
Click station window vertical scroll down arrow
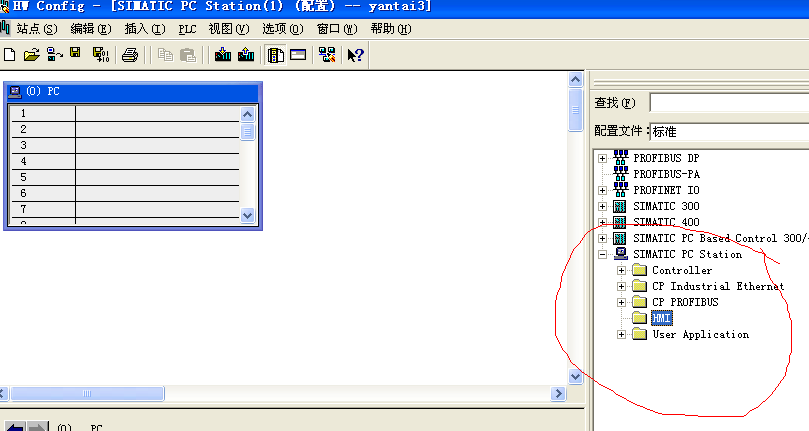tap(575, 376)
